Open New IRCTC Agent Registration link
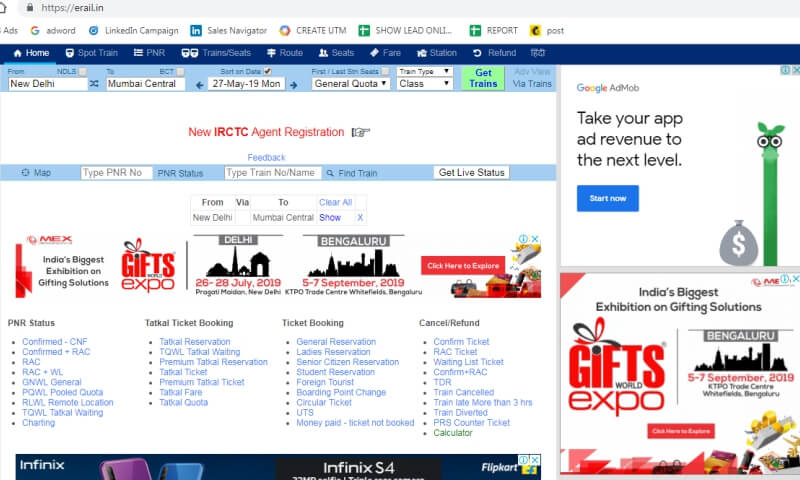Viewport: 800px width, 480px height. click(x=266, y=132)
